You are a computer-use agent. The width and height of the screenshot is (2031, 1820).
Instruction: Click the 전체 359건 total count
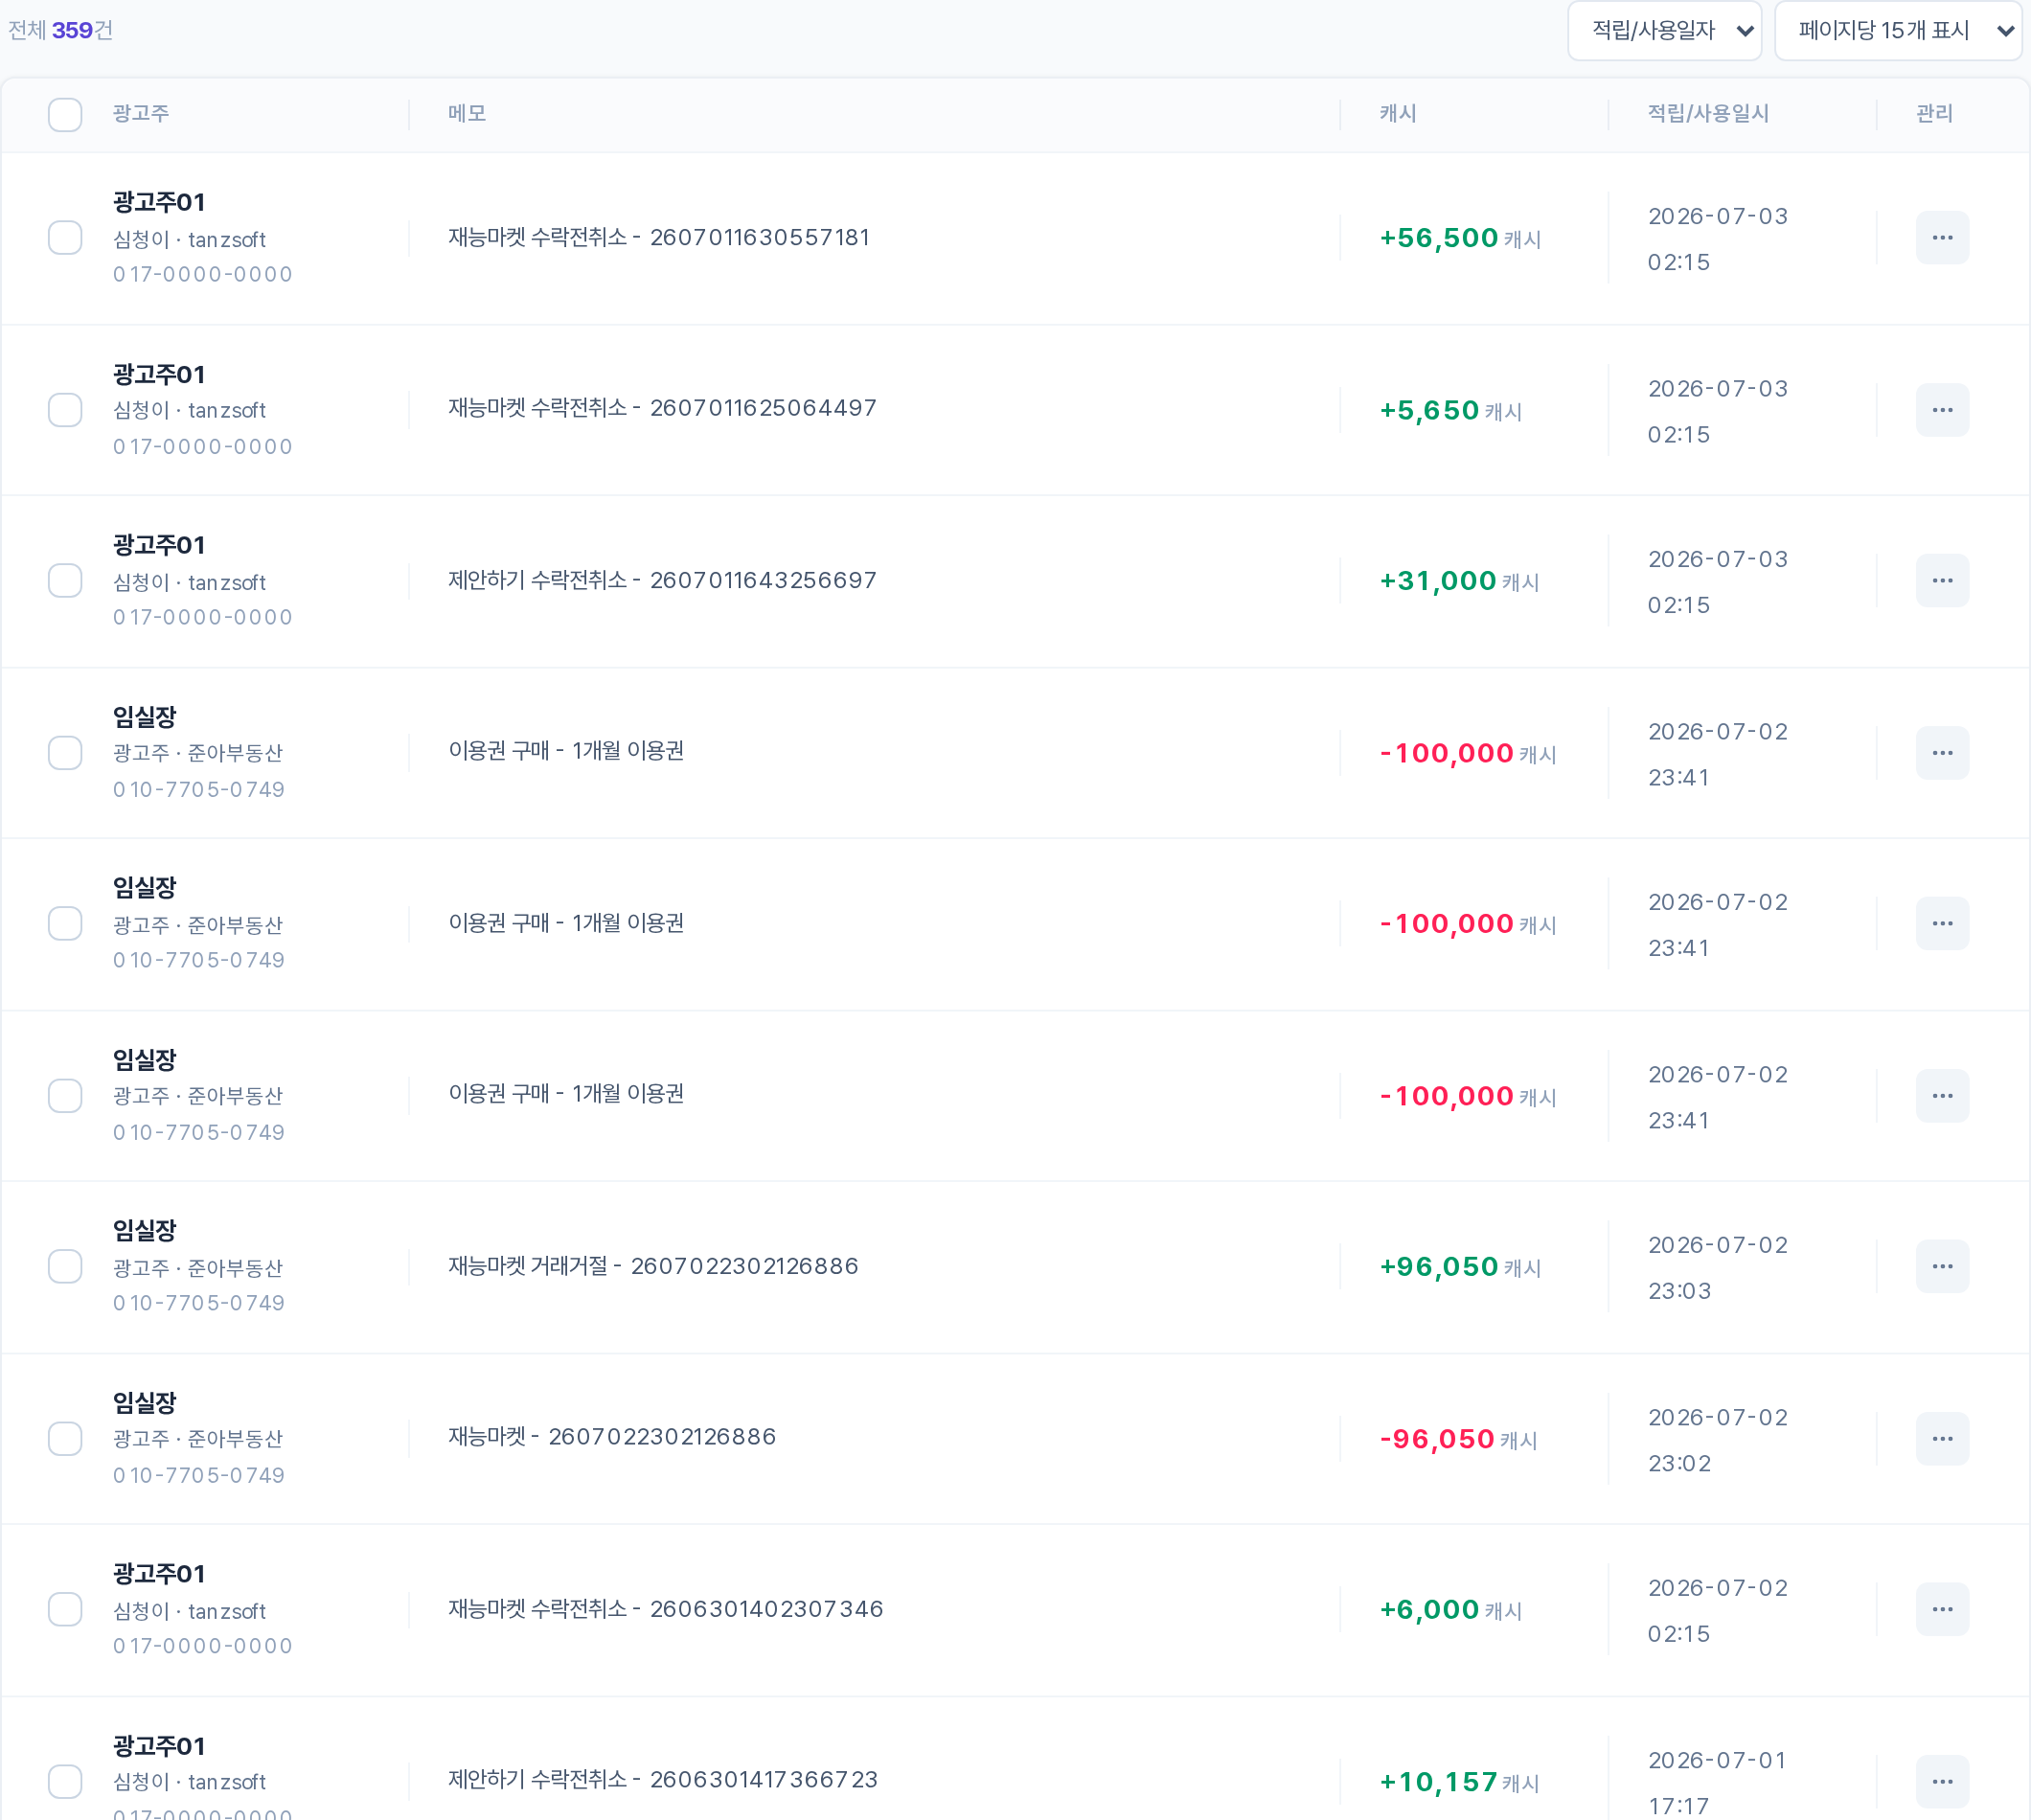60,31
